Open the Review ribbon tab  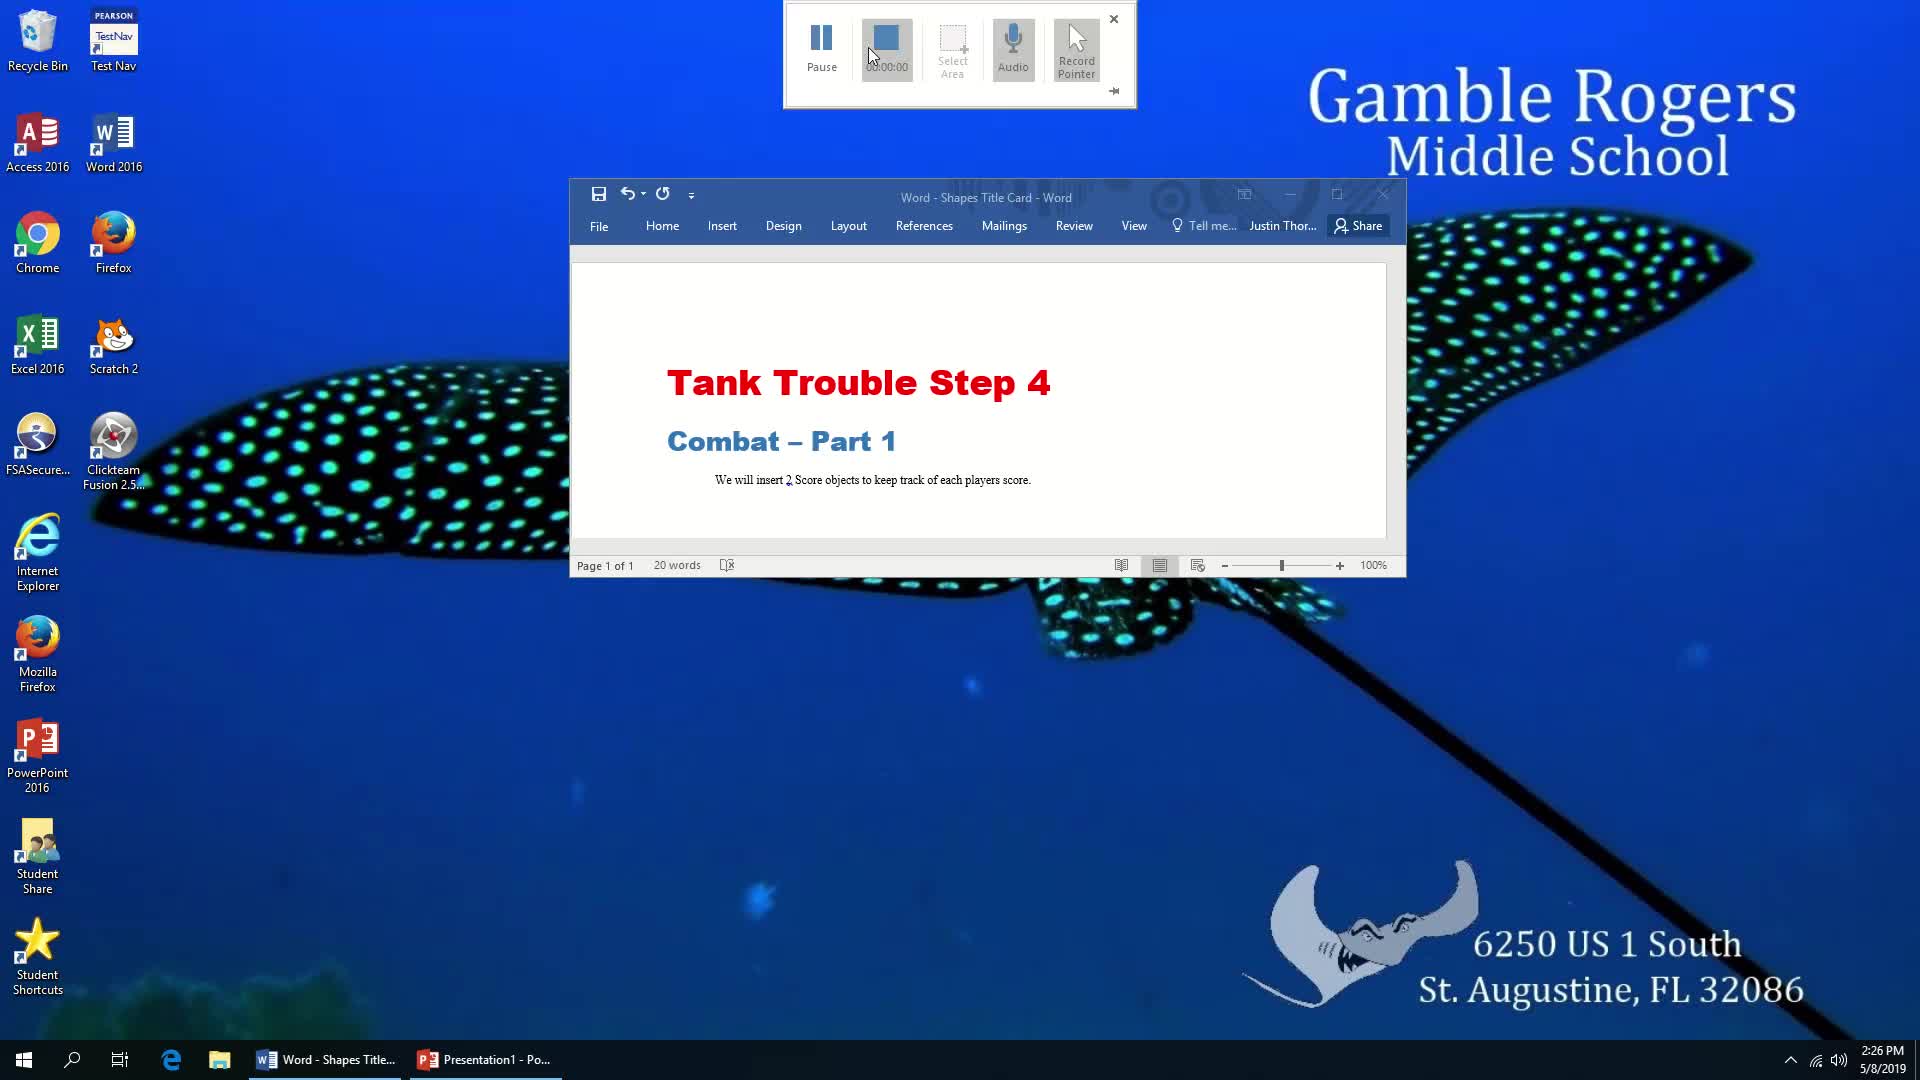point(1075,225)
